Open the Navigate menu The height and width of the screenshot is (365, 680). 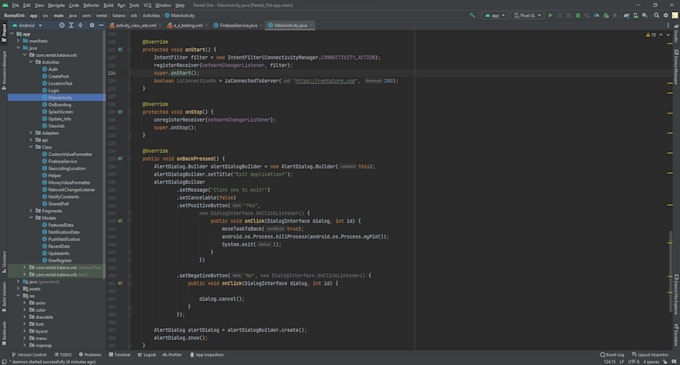tap(56, 5)
